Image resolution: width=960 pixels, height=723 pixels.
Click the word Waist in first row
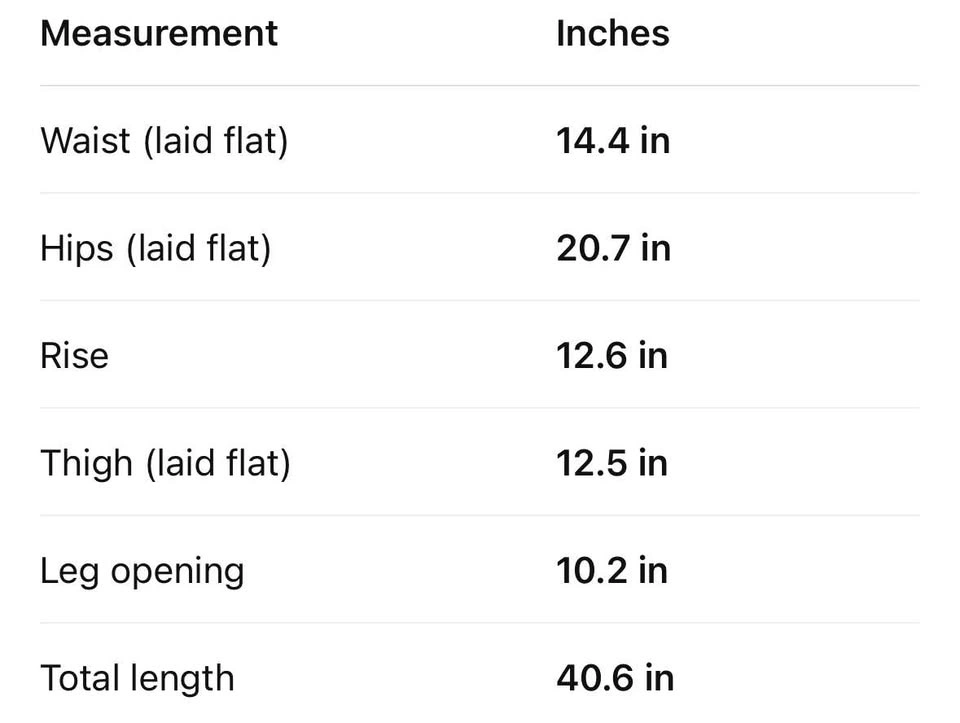tap(86, 140)
